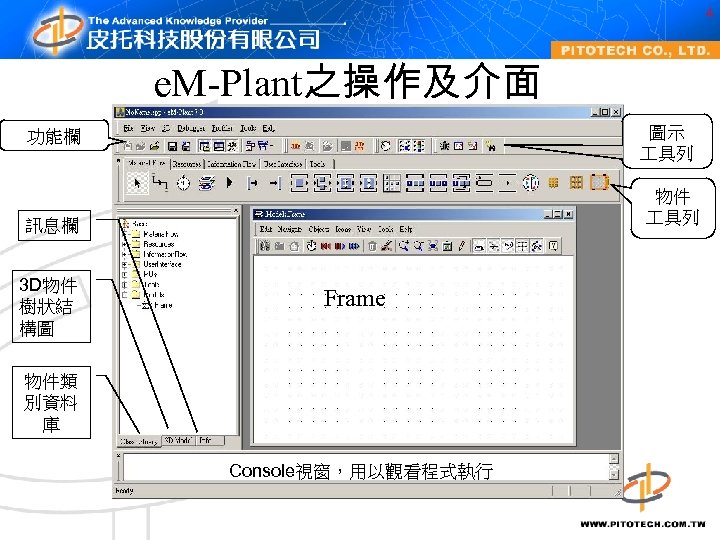Image resolution: width=720 pixels, height=540 pixels.
Task: Click zoom-in magnifier in Frame toolbar
Action: point(403,246)
